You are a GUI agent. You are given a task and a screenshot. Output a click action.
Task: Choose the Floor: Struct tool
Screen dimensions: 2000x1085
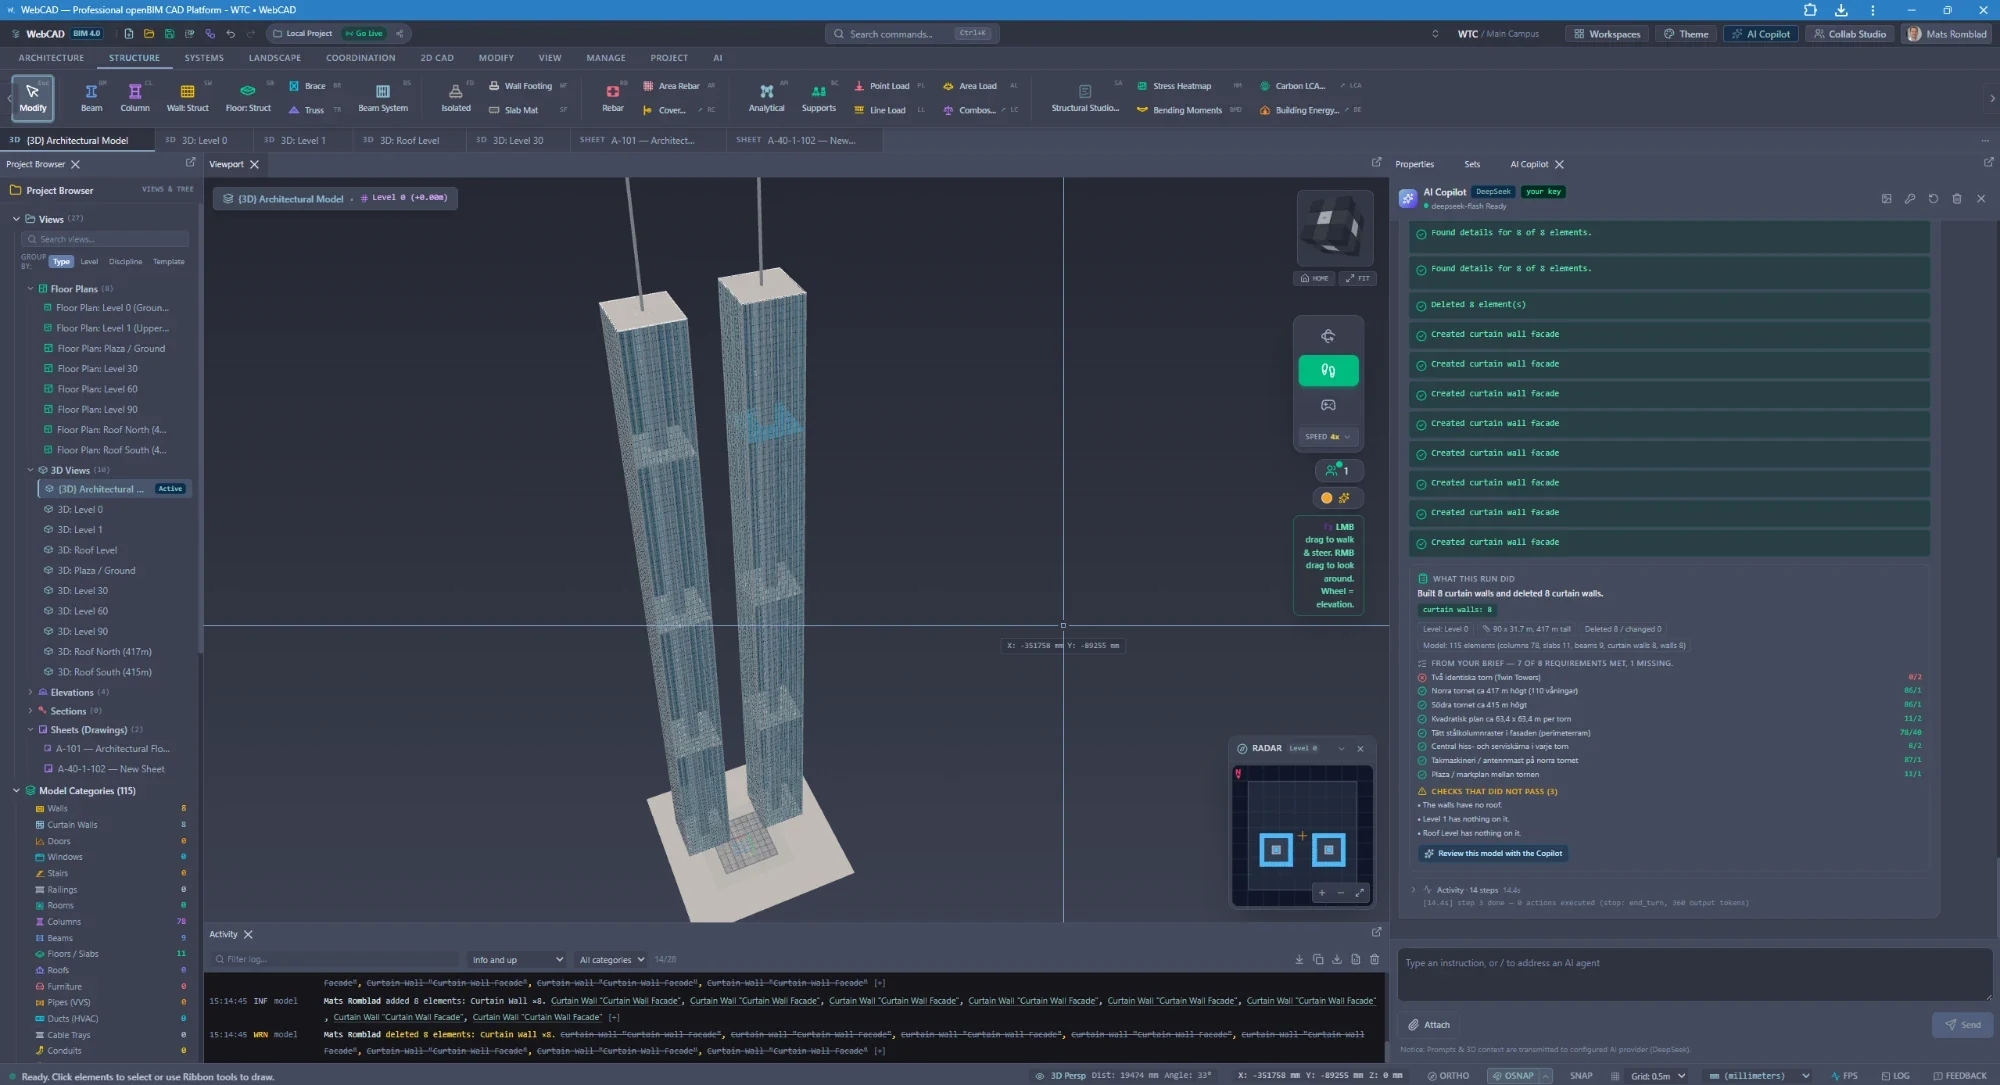coord(248,97)
